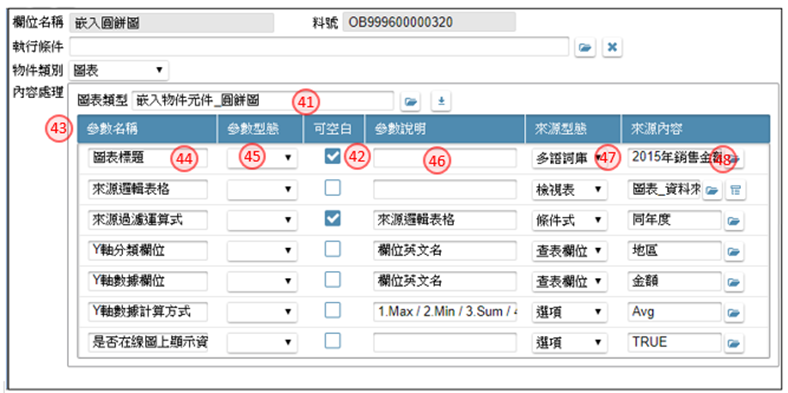Click 參數說明 field starting 1.Max / 2.Min
Image resolution: width=788 pixels, height=393 pixels.
pyautogui.click(x=445, y=312)
